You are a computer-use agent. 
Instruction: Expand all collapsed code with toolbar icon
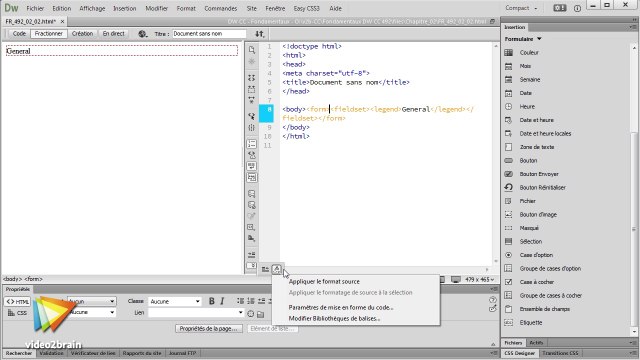point(251,100)
